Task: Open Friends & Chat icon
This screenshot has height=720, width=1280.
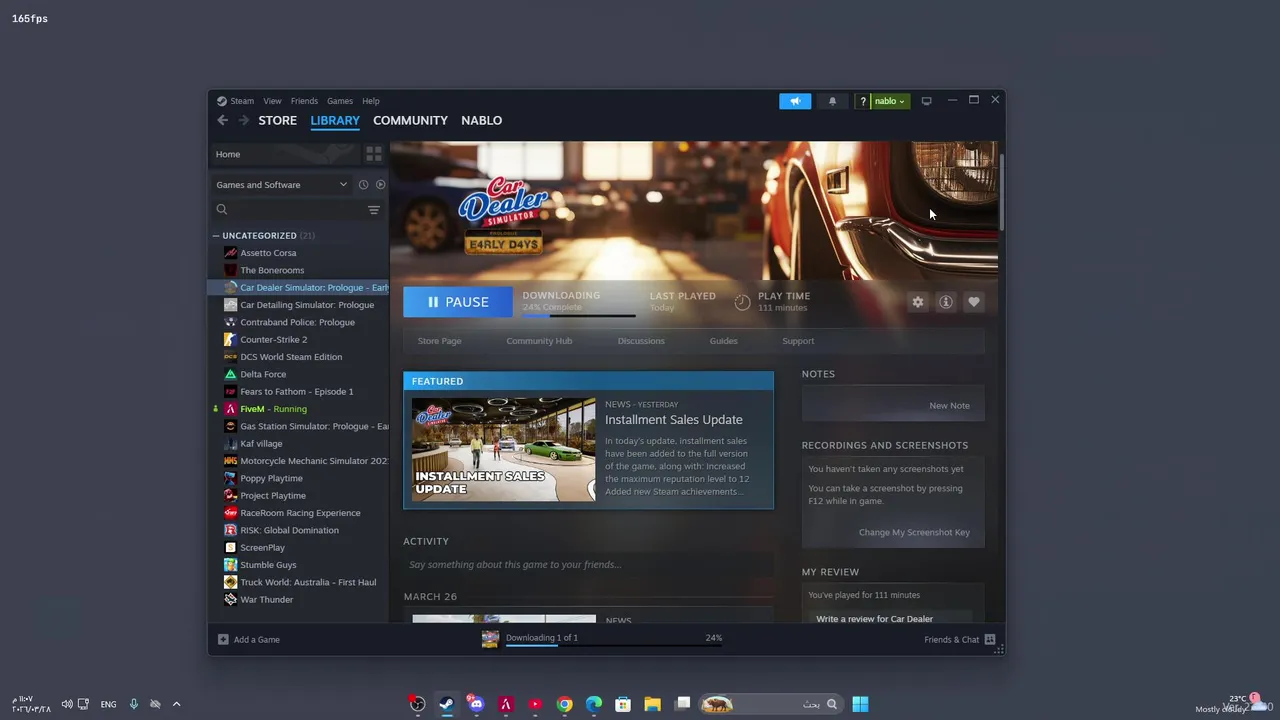Action: pos(990,639)
